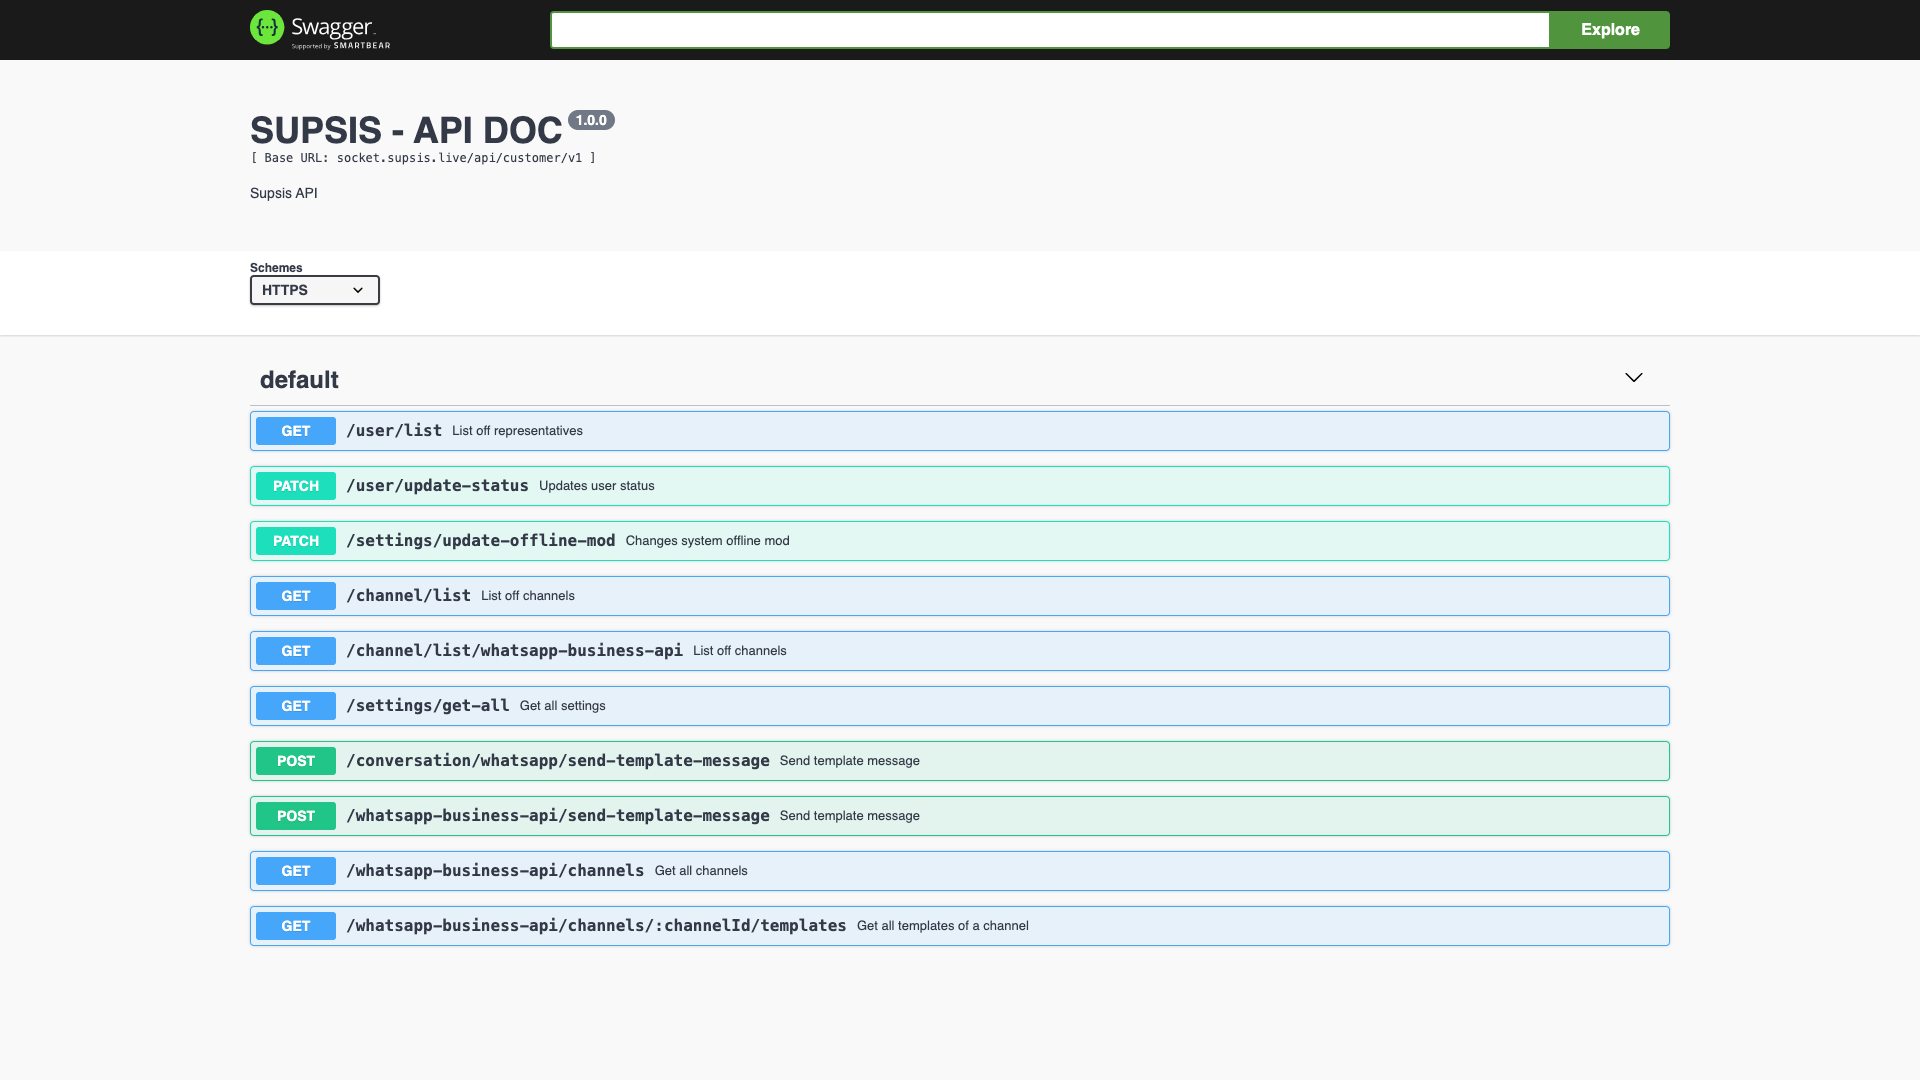Expand POST /whatsapp-business-api/send-template-message endpoint
Screen dimensions: 1920x1080
pyautogui.click(x=959, y=816)
